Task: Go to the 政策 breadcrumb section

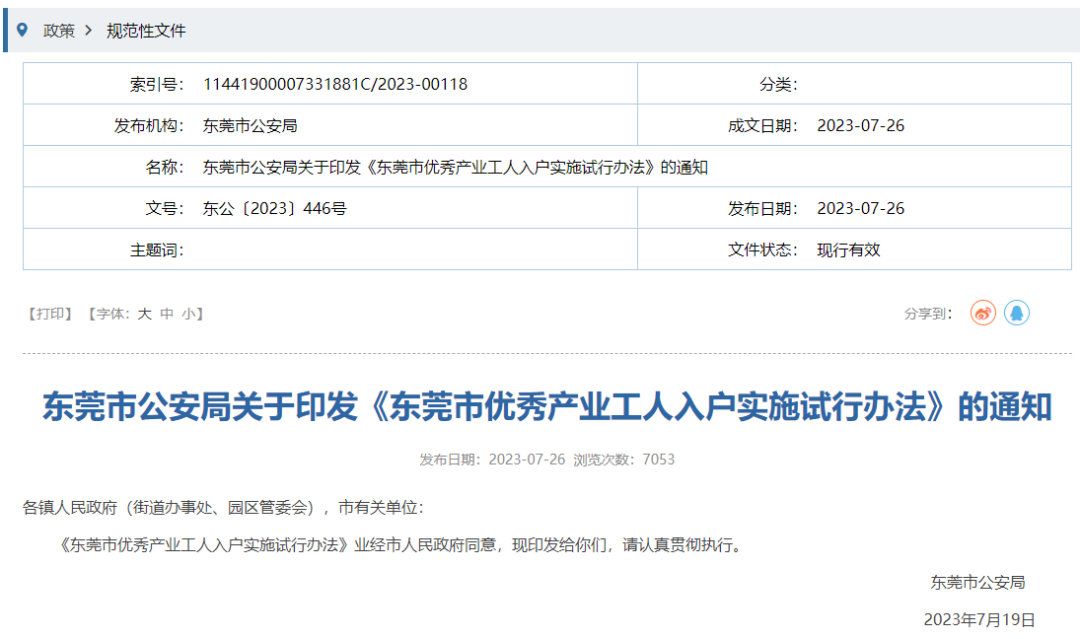Action: pyautogui.click(x=59, y=31)
